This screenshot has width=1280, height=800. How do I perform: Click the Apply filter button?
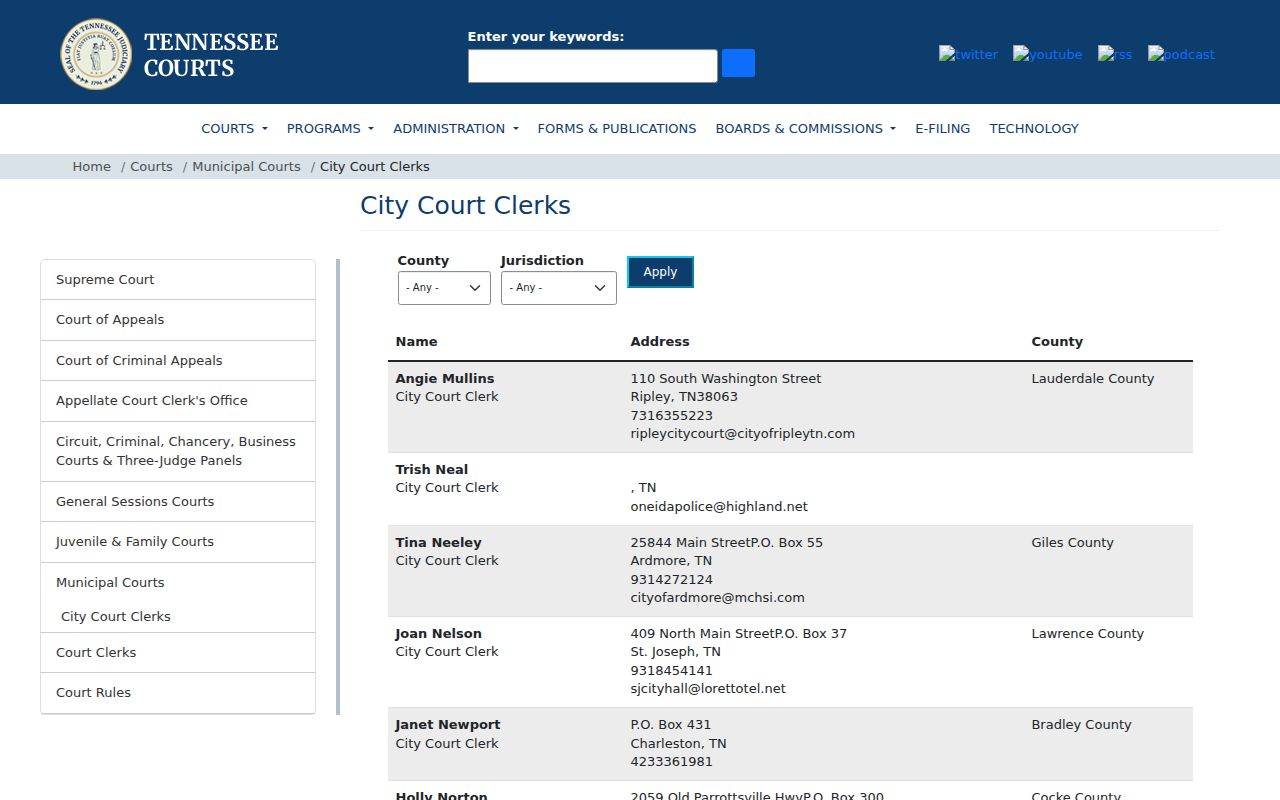click(x=660, y=272)
